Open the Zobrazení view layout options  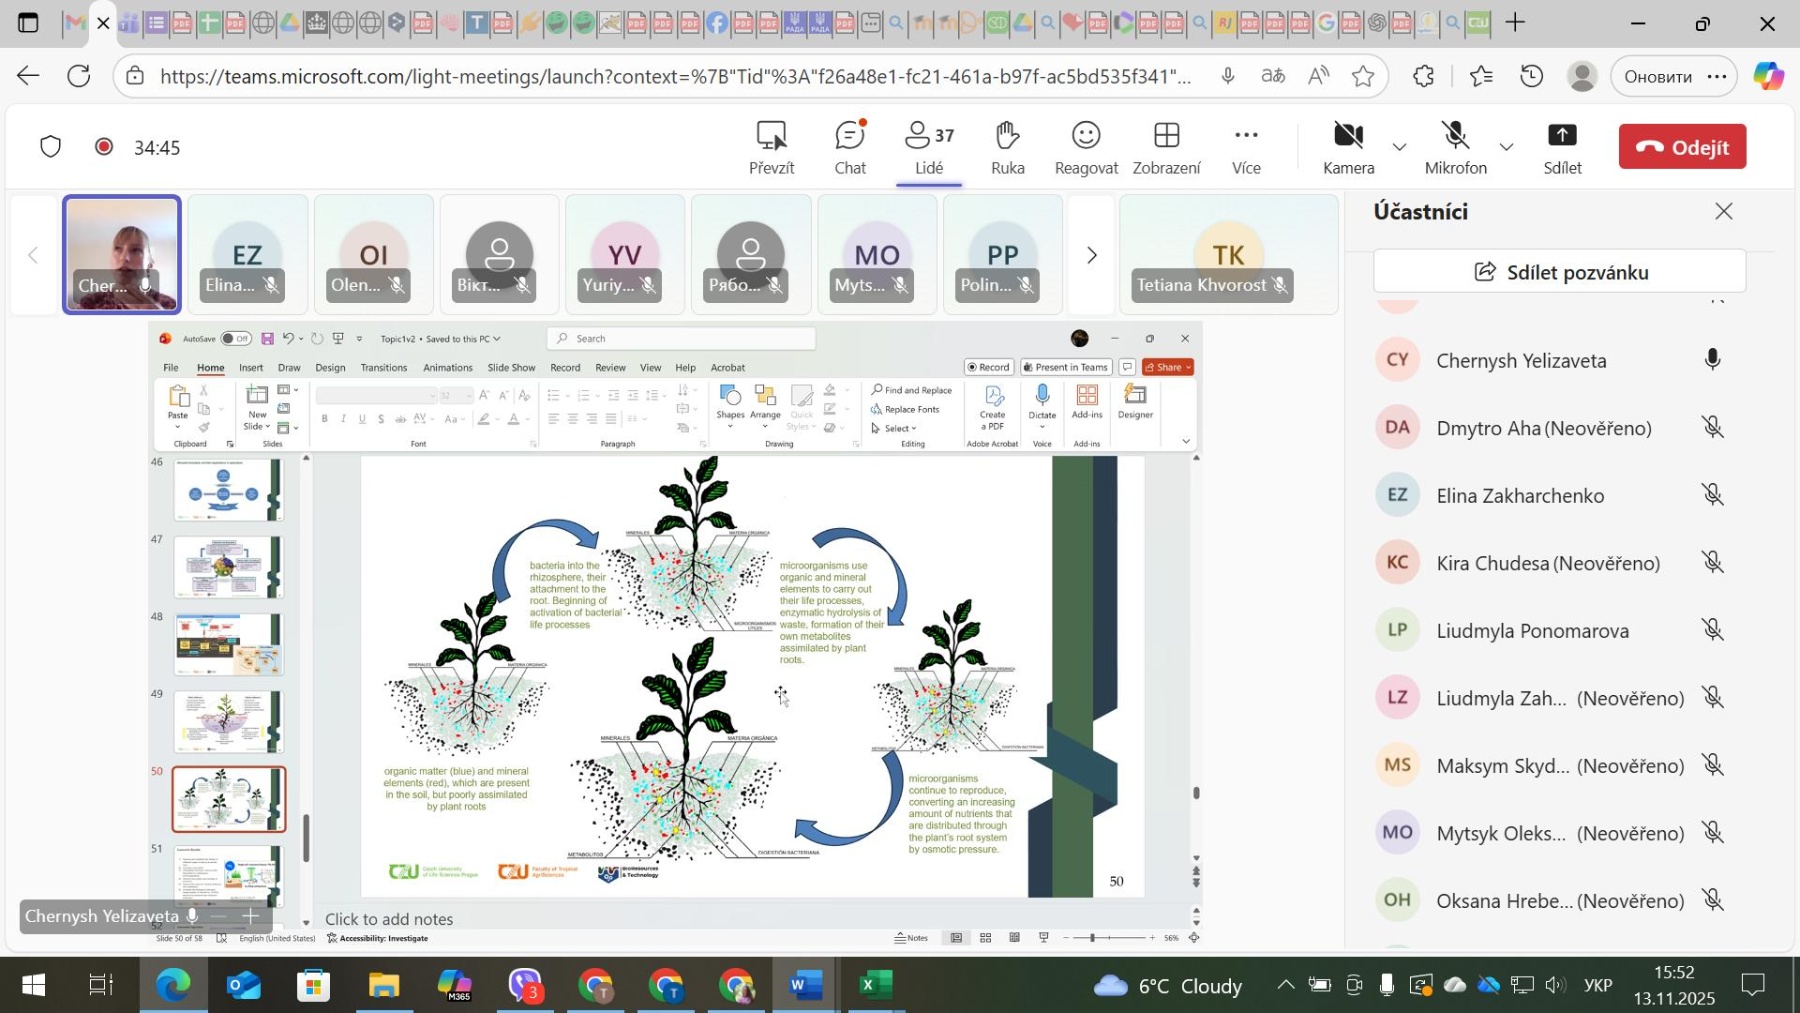point(1166,147)
